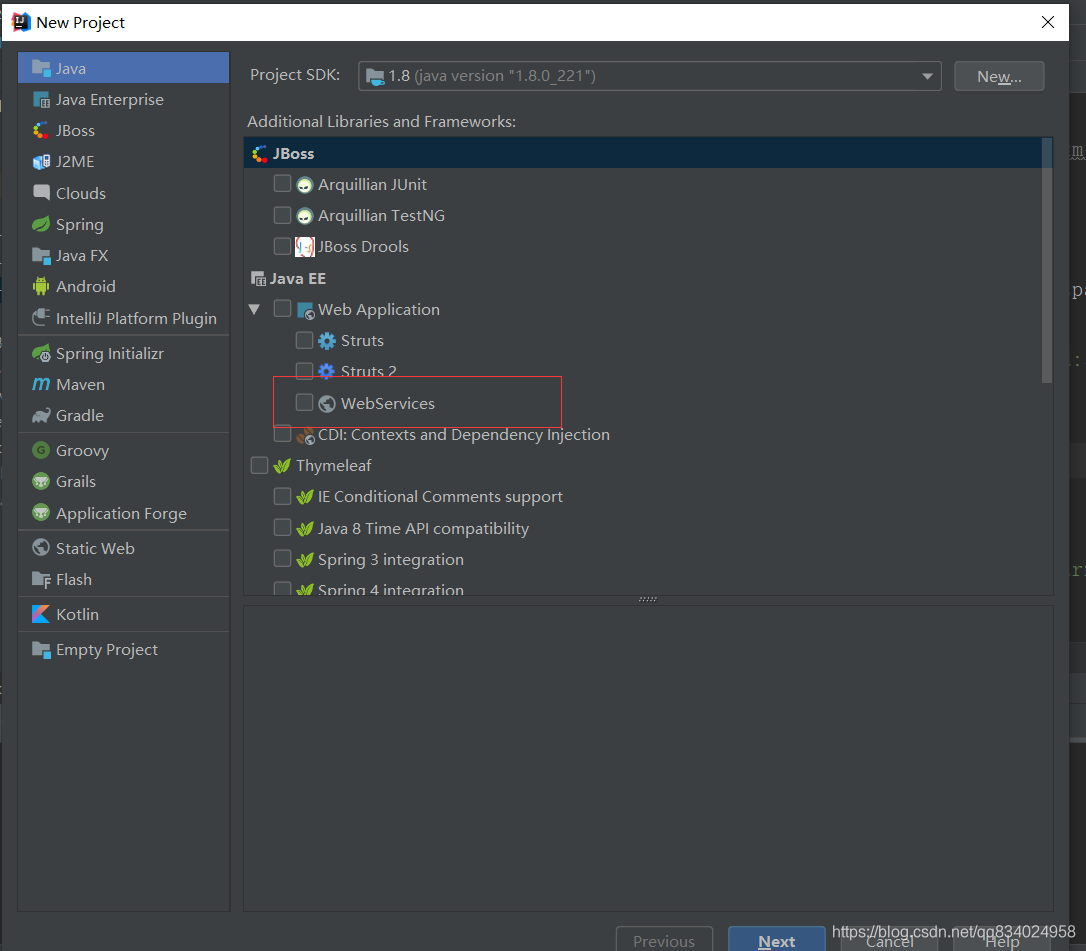Image resolution: width=1086 pixels, height=951 pixels.
Task: Click the Empty Project folder icon
Action: 42,650
